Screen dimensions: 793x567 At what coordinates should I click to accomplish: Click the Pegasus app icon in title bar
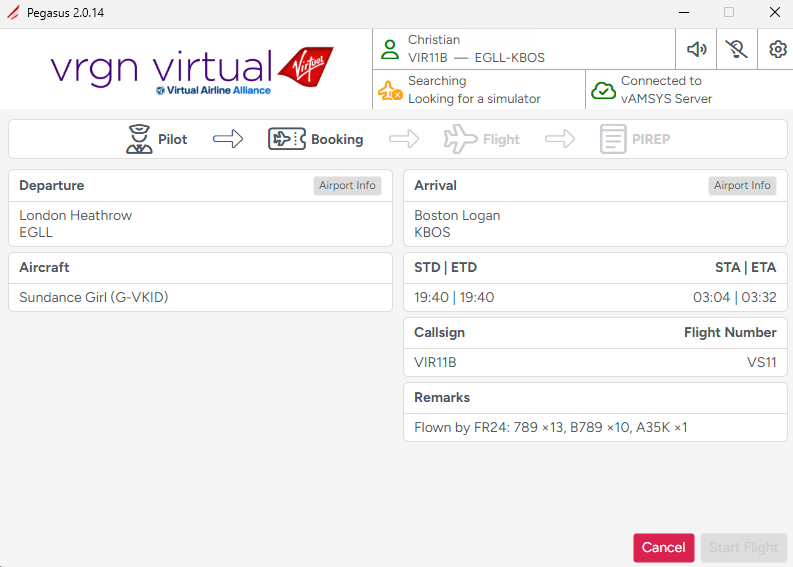(13, 13)
